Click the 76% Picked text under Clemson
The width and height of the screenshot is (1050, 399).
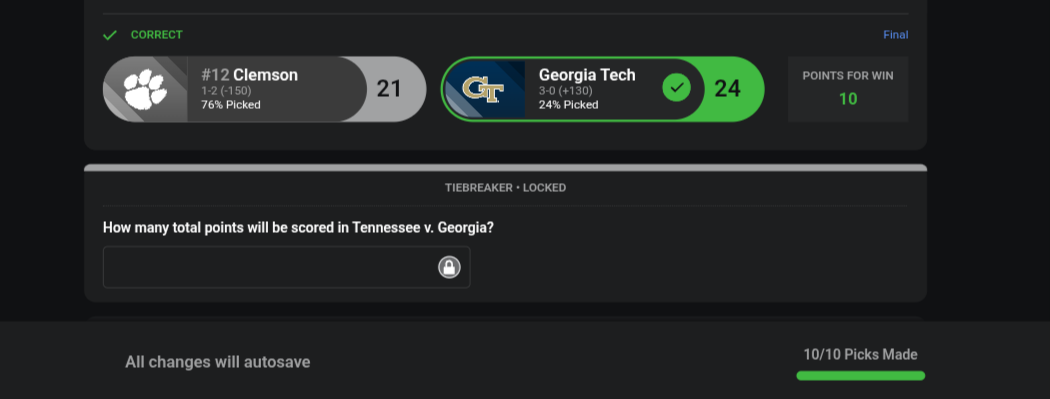coord(230,105)
